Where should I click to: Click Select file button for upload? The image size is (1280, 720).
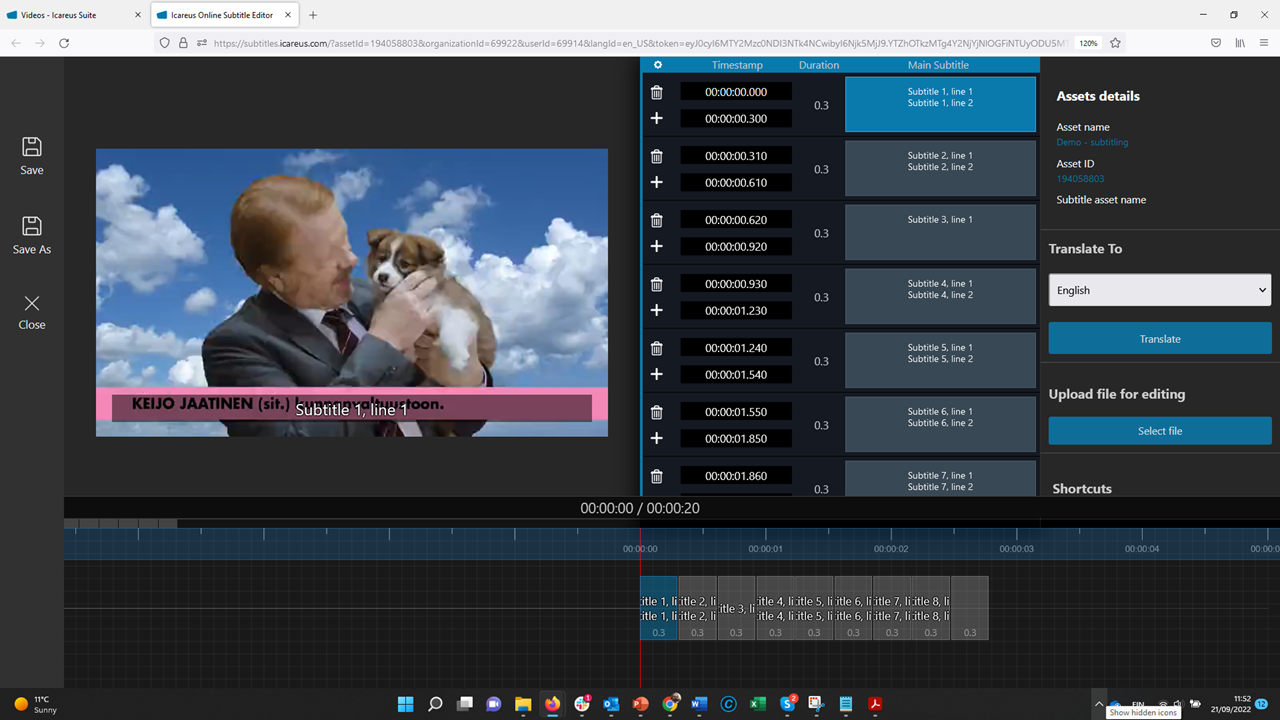click(1159, 431)
